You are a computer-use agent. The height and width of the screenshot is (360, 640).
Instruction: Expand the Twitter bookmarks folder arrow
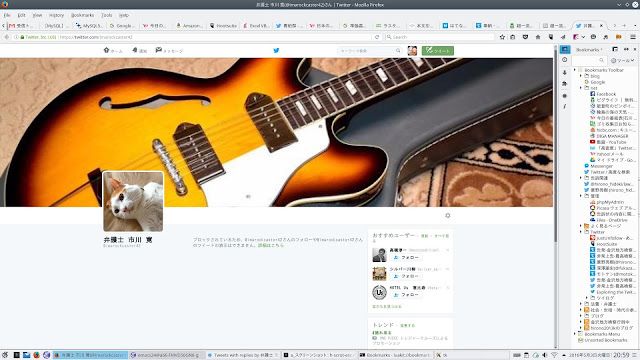click(581, 232)
